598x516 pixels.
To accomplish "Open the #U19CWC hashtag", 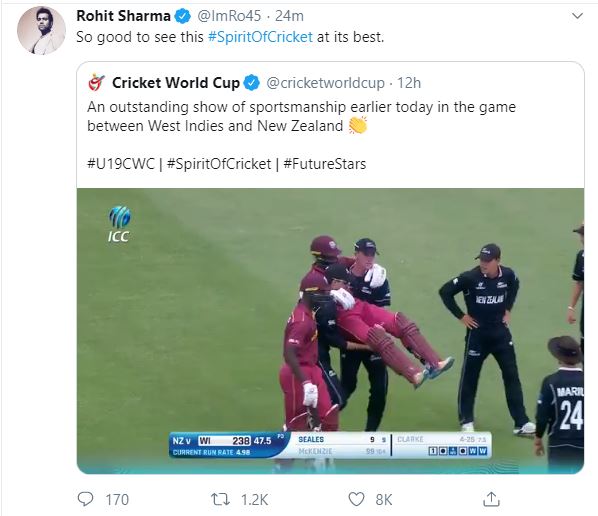I will 121,164.
